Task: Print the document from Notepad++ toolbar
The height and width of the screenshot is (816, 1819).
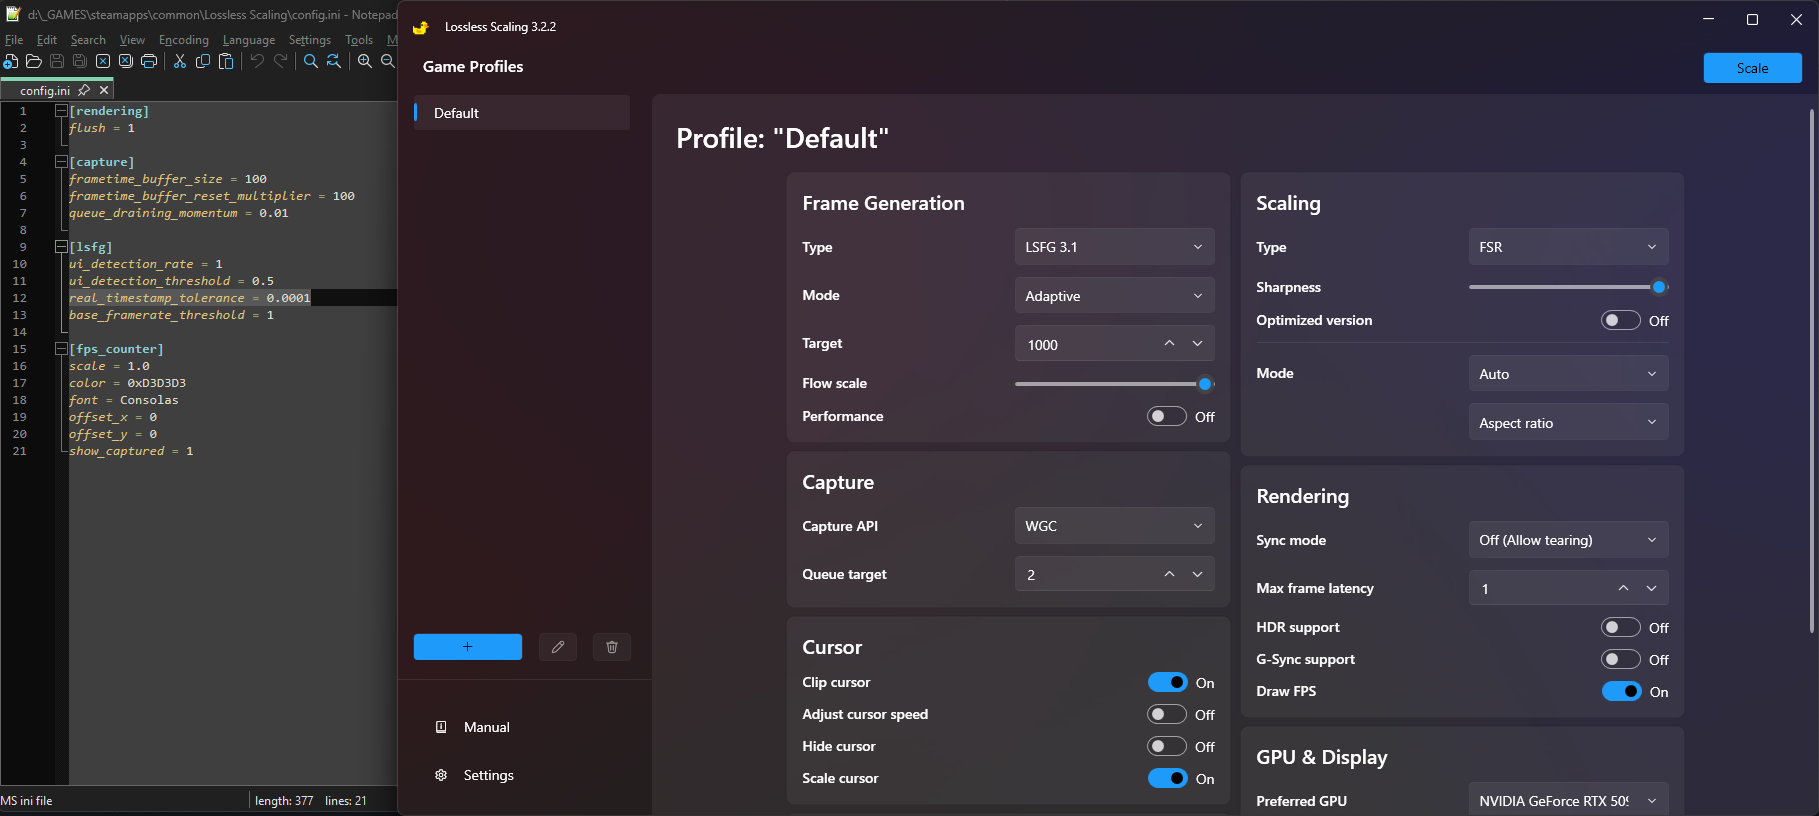Action: click(149, 62)
